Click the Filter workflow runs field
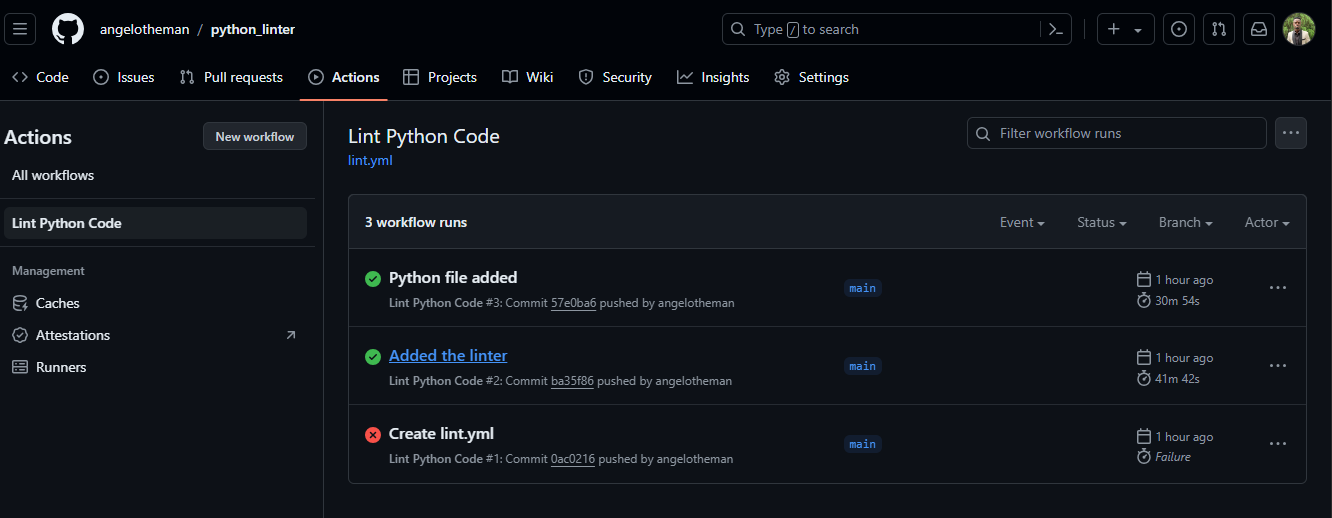The height and width of the screenshot is (518, 1332). [1117, 133]
